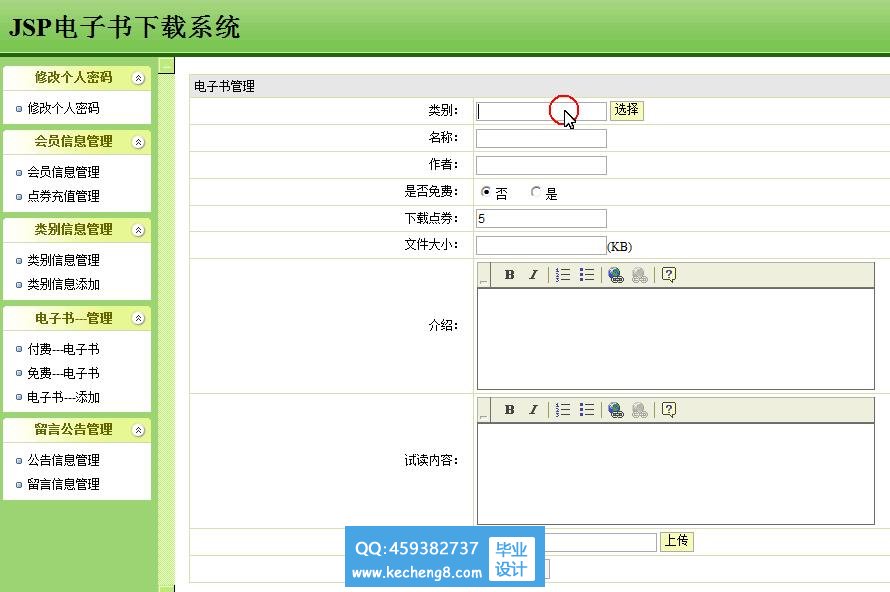Click 修改个人密码 panel header title
Screen dimensions: 890x592
(x=73, y=78)
